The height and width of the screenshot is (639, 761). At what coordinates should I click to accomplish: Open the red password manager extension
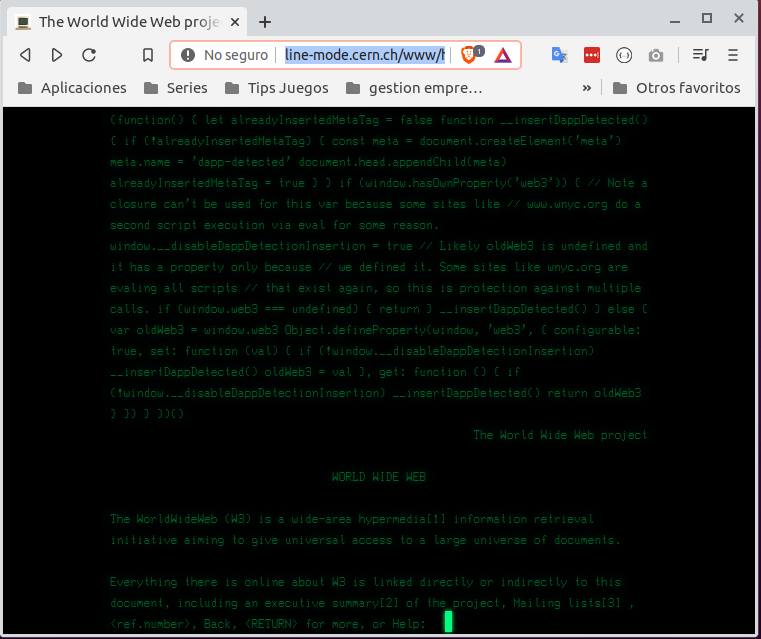[592, 55]
